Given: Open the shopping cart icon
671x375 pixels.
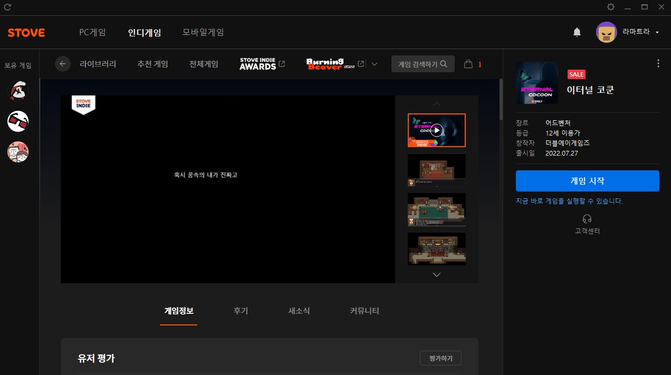Looking at the screenshot, I should tap(468, 64).
